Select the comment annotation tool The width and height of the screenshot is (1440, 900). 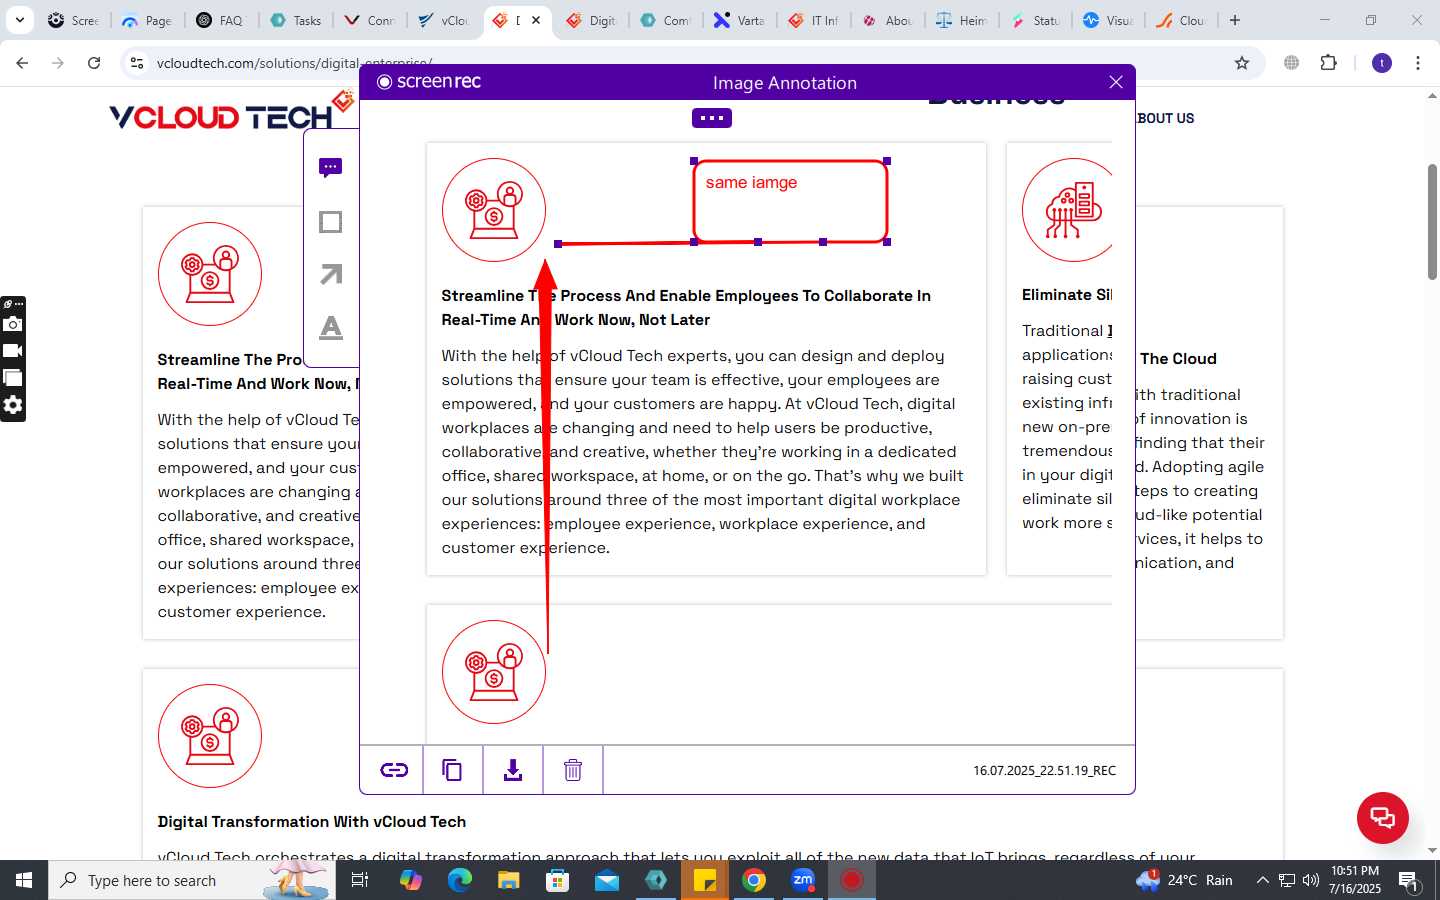(331, 167)
